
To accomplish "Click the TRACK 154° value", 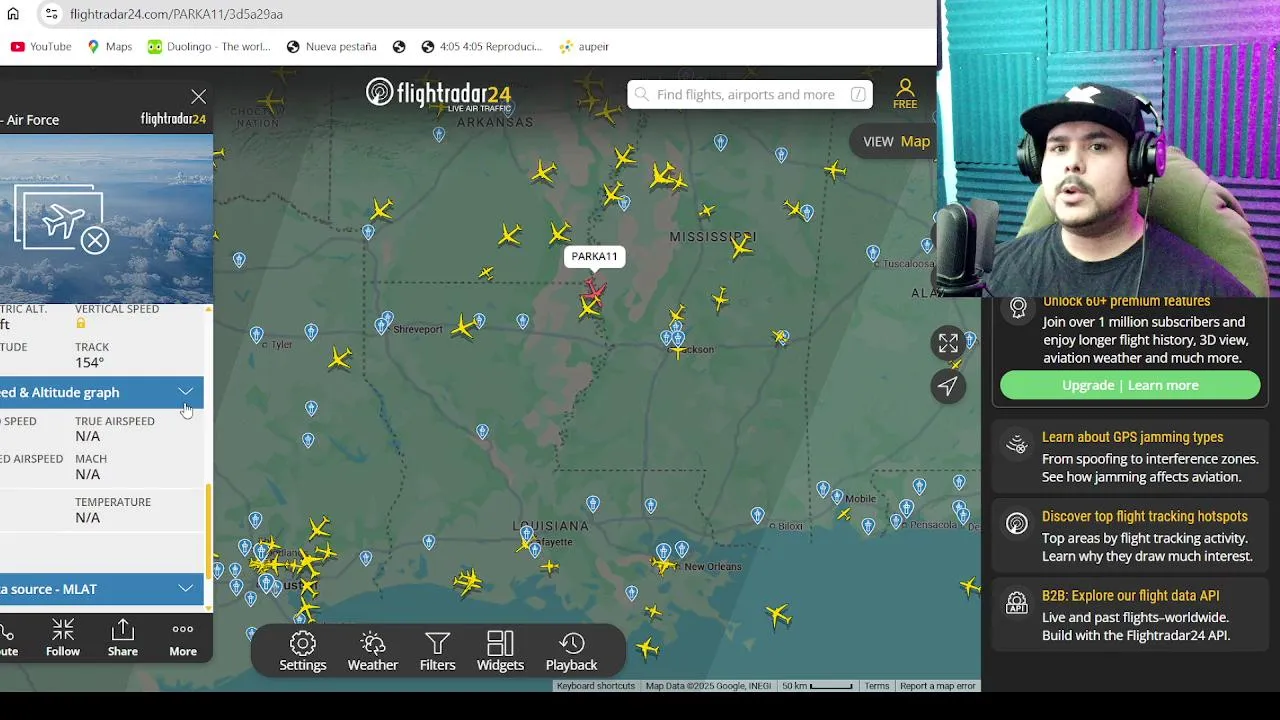I will point(90,363).
